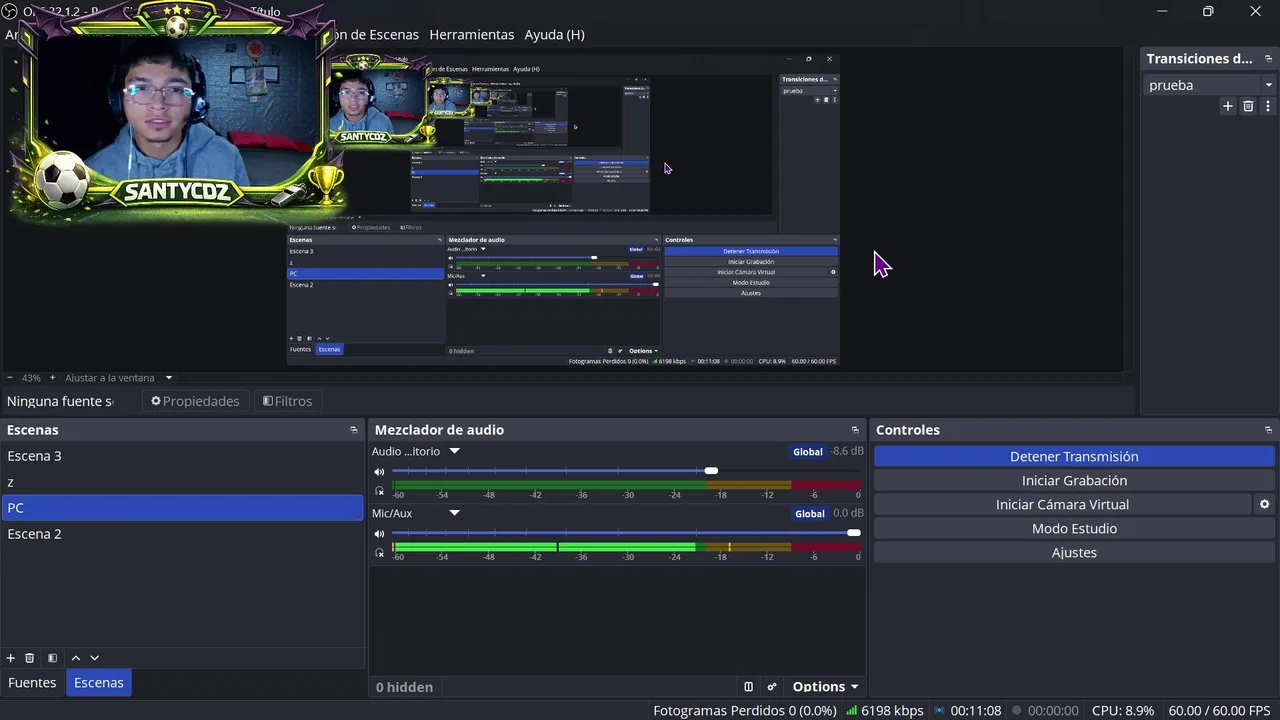
Task: Click the desktop audio volume slider handle
Action: click(711, 471)
